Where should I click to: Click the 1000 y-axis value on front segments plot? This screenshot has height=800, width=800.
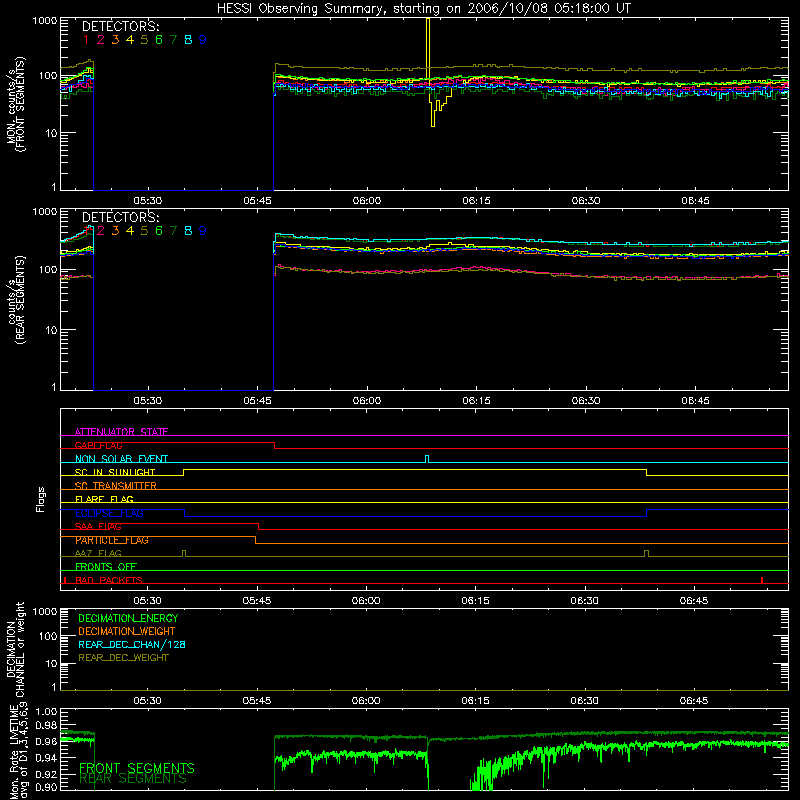click(x=45, y=21)
